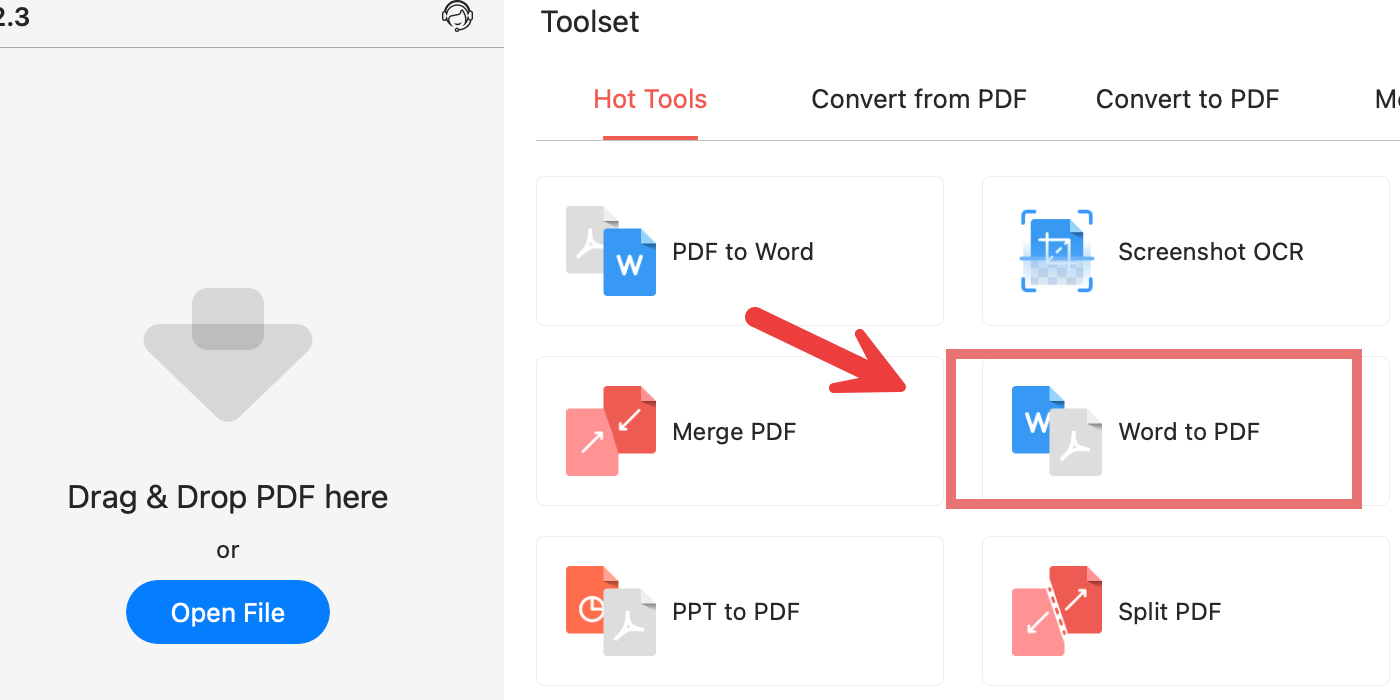Click the Drag & Drop PDF area
This screenshot has width=1400, height=700.
pos(227,497)
